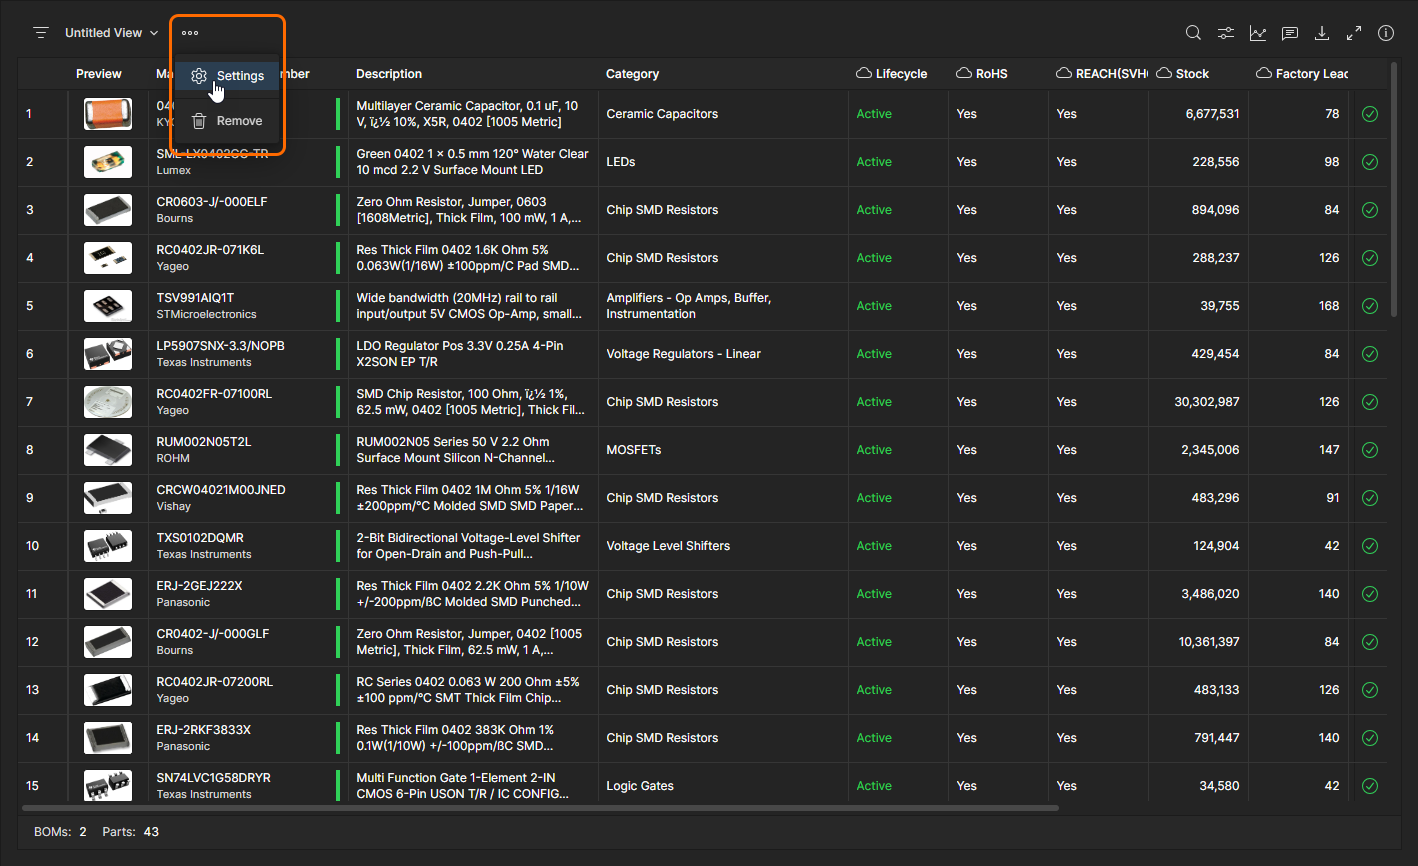The width and height of the screenshot is (1418, 866).
Task: Select part number CR0402-J/-000GLF
Action: (x=213, y=634)
